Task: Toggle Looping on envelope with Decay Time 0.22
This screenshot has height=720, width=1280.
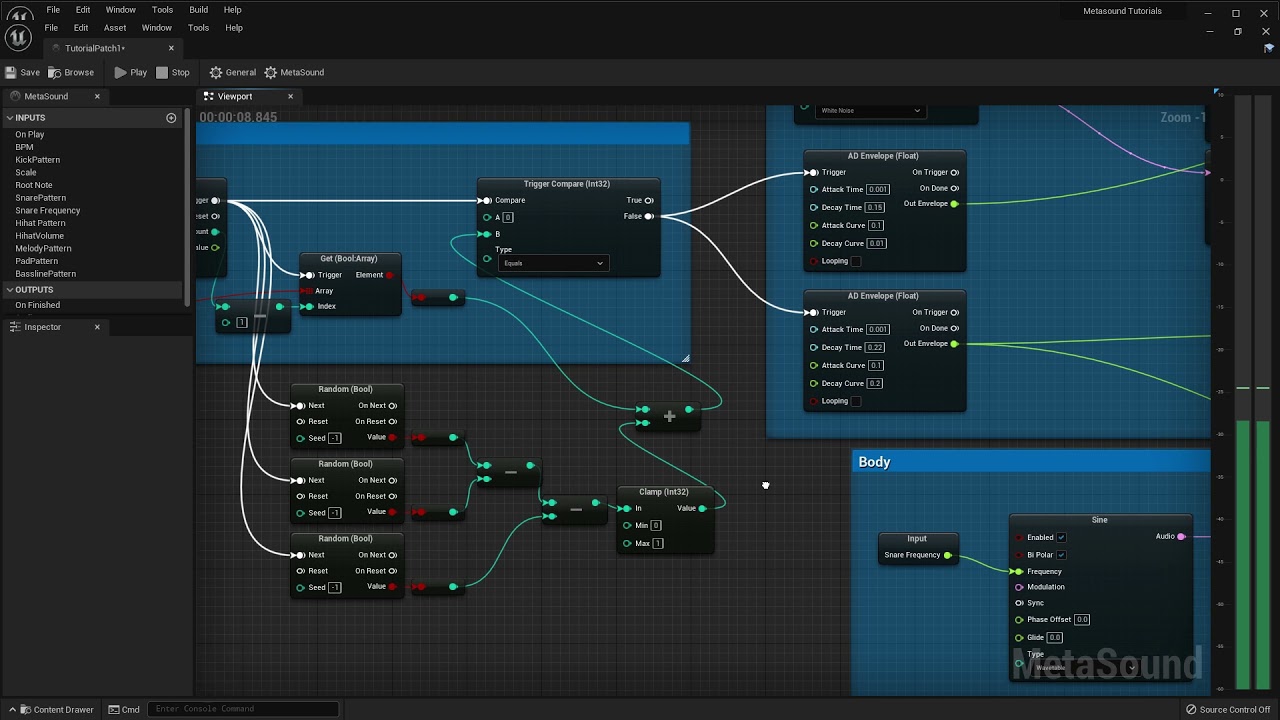Action: coord(856,401)
